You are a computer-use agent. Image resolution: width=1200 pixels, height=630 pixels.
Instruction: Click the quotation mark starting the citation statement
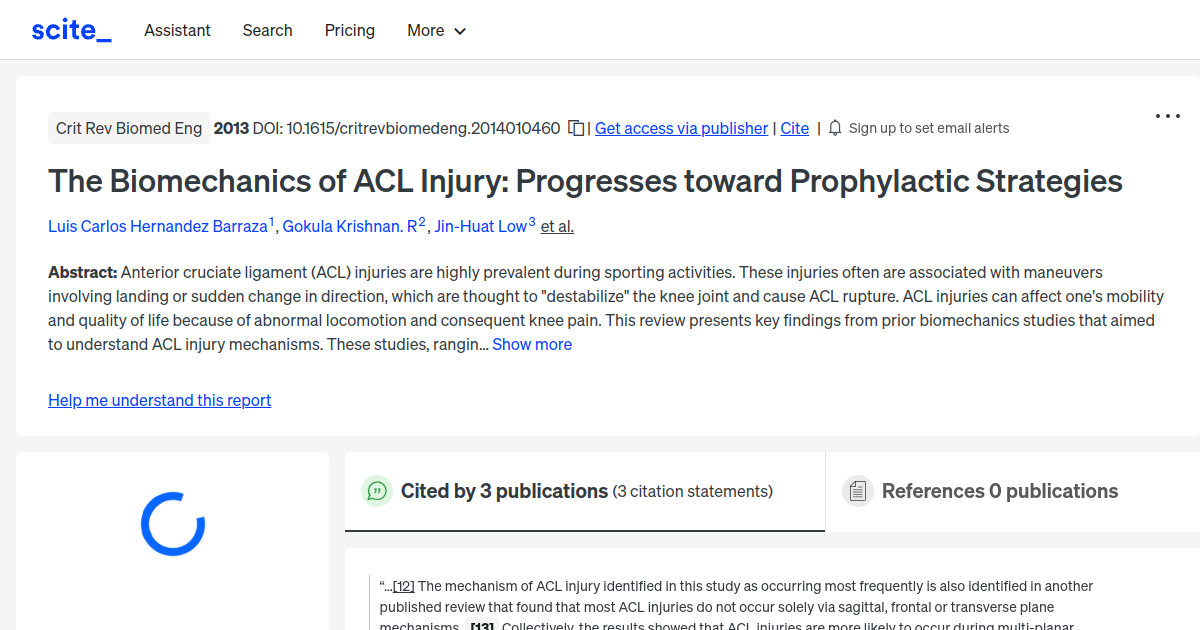384,585
